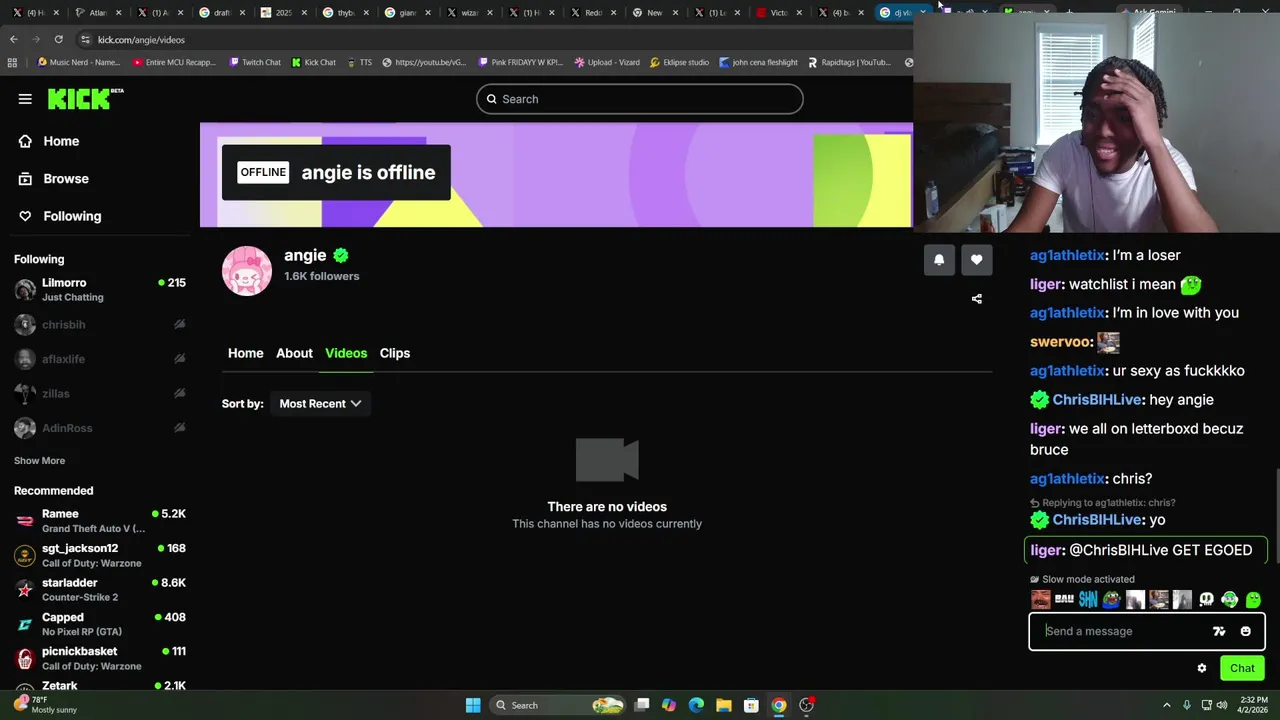Open Microsoft Edge from taskbar
The height and width of the screenshot is (720, 1280).
coord(696,705)
